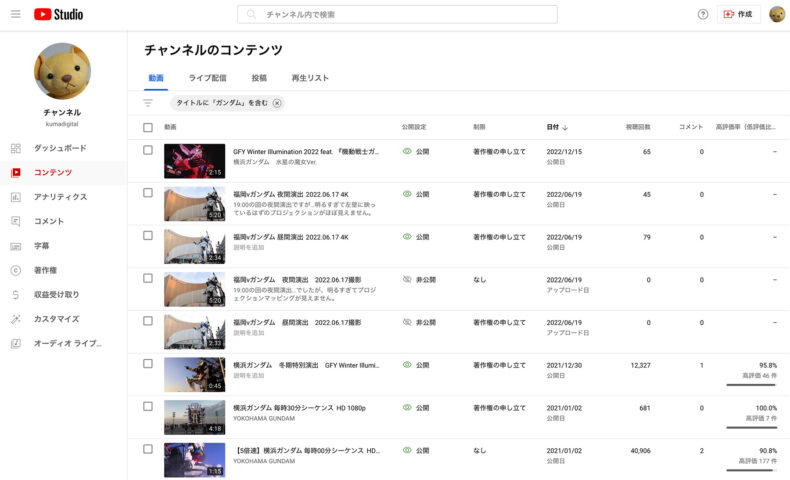The width and height of the screenshot is (790, 480).
Task: Select checkbox for 横浜ガンダム 毎時30分シーケンス video
Action: click(x=148, y=407)
